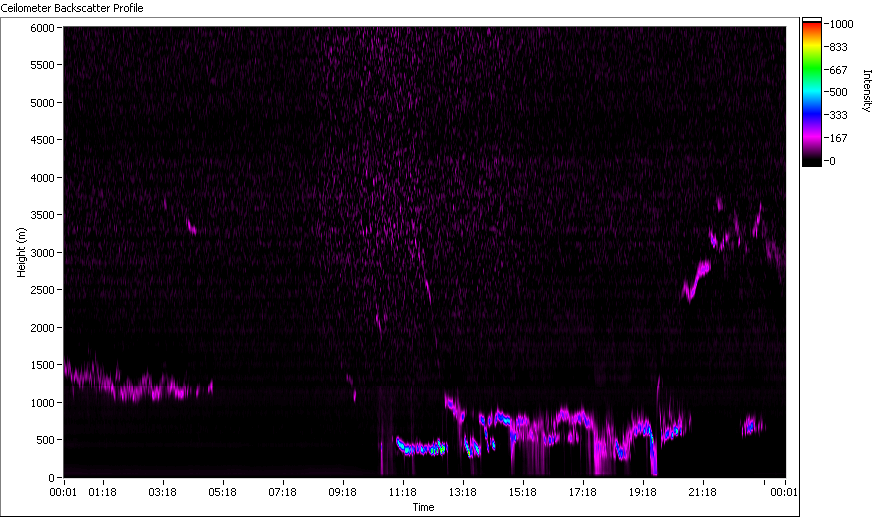This screenshot has width=876, height=517.
Task: Click the 1500 height axis label
Action: pos(42,365)
